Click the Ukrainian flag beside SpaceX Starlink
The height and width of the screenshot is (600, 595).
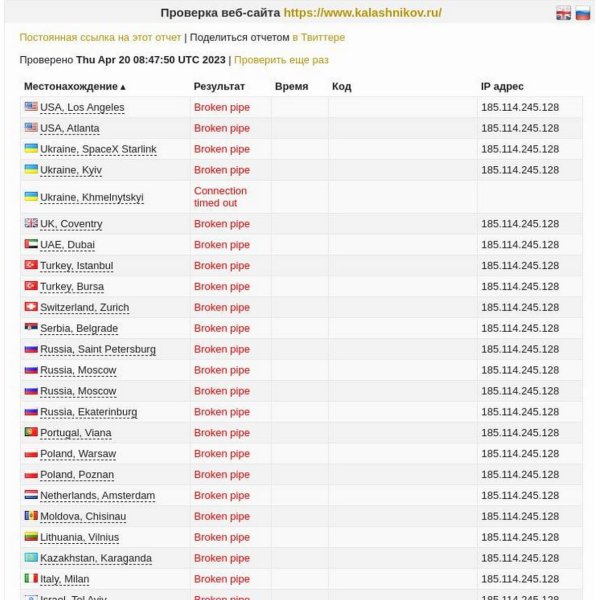[31, 148]
